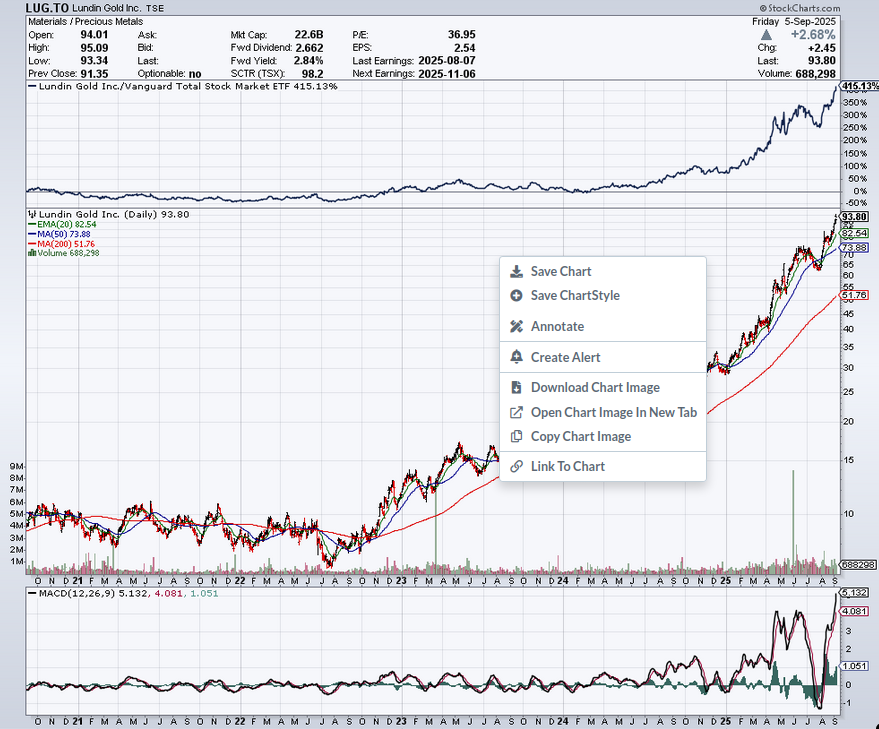
Task: Click the plus icon beside Save ChartStyle
Action: pyautogui.click(x=516, y=296)
